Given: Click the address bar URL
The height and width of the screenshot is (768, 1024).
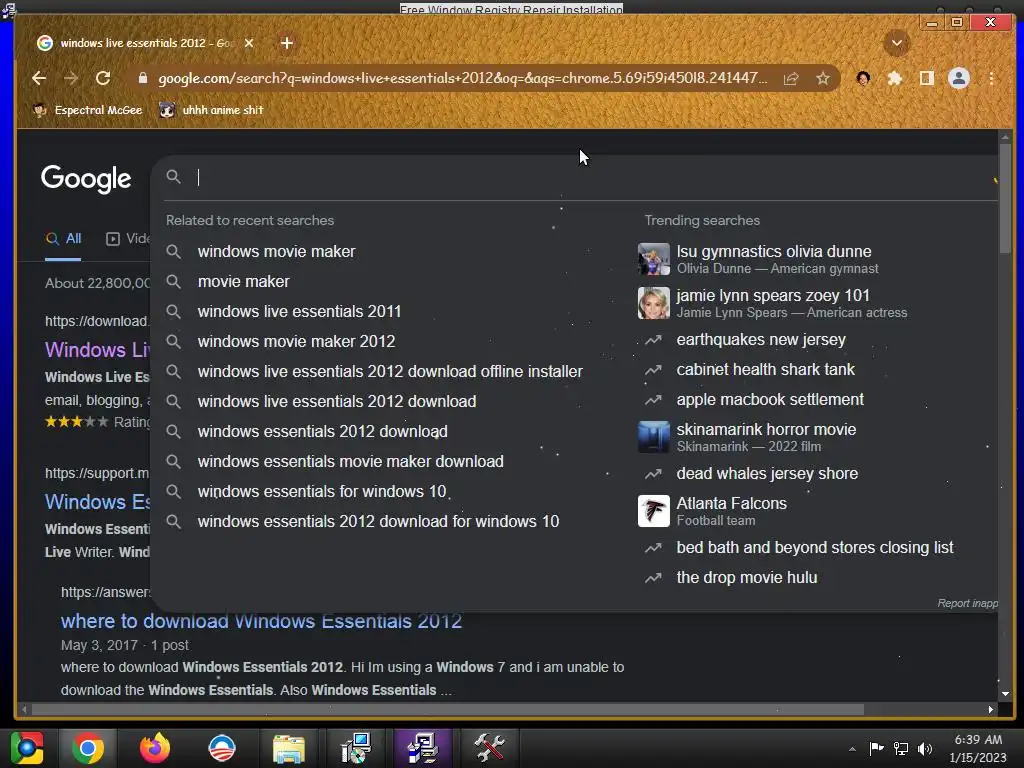Looking at the screenshot, I should pos(462,78).
